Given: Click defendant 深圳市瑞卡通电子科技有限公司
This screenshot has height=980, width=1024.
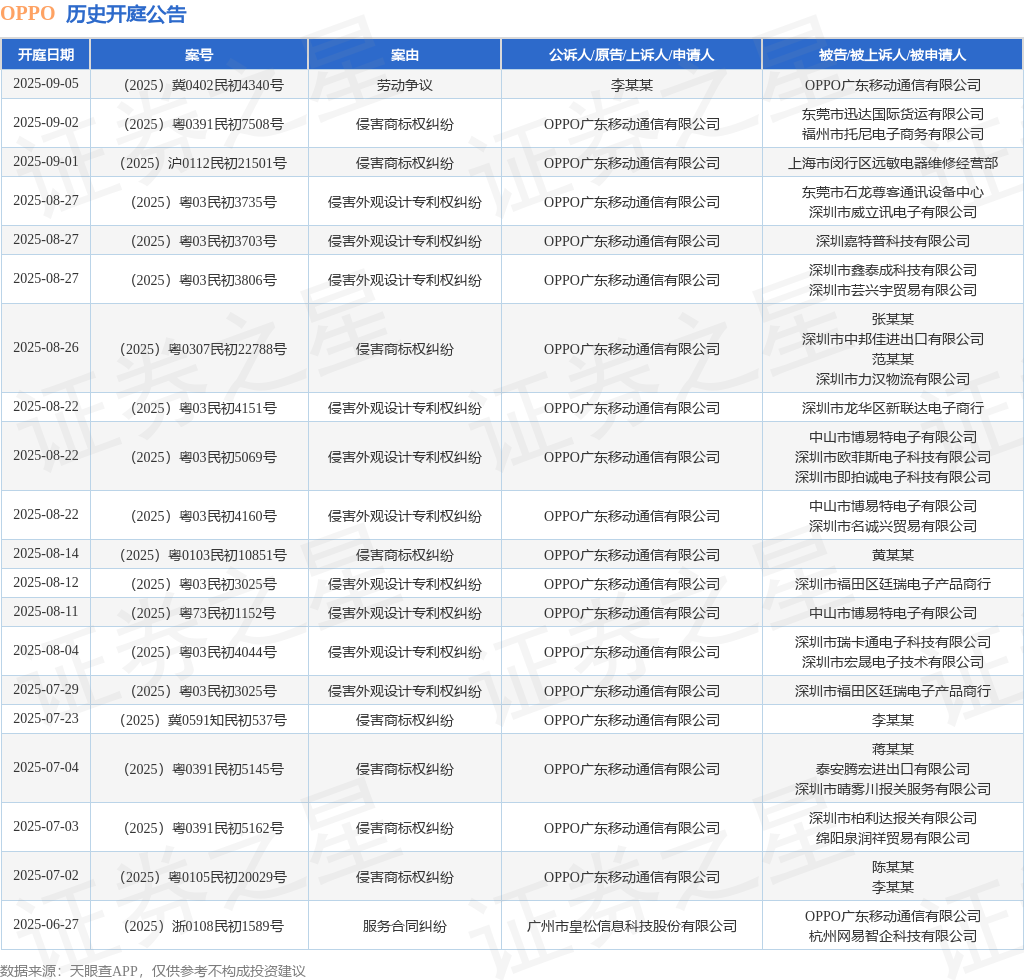Looking at the screenshot, I should coord(893,642).
